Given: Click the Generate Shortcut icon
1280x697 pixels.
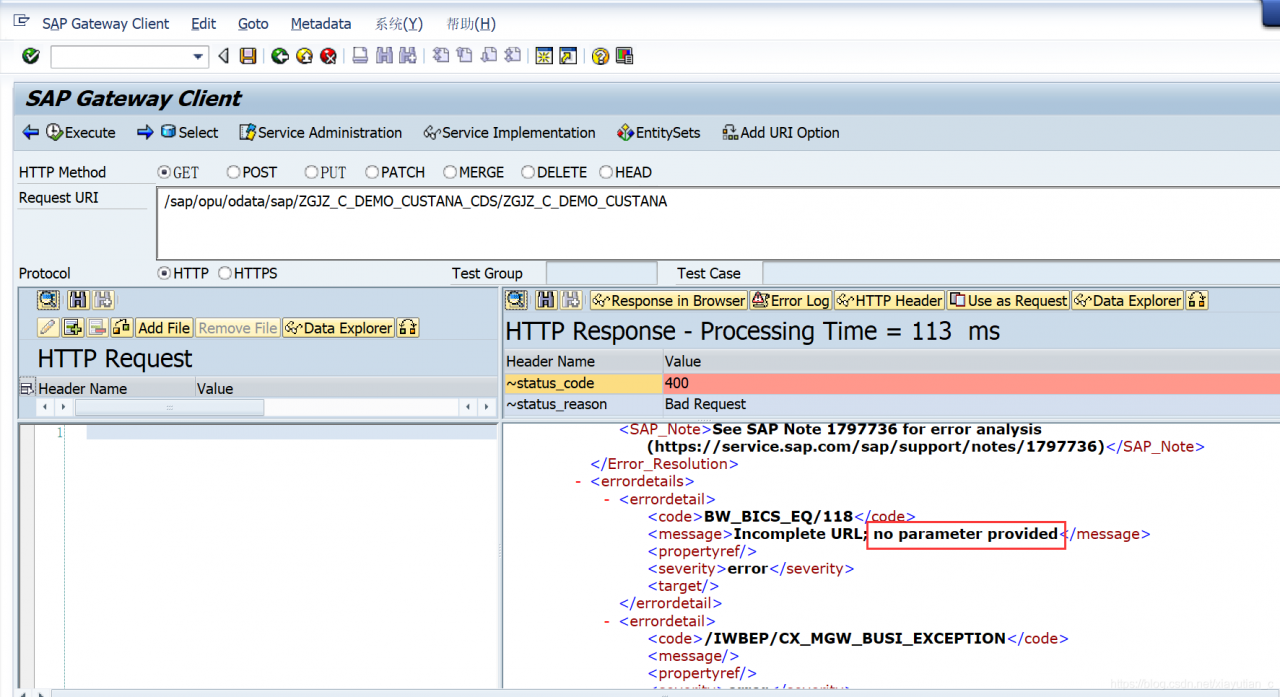Looking at the screenshot, I should tap(567, 56).
